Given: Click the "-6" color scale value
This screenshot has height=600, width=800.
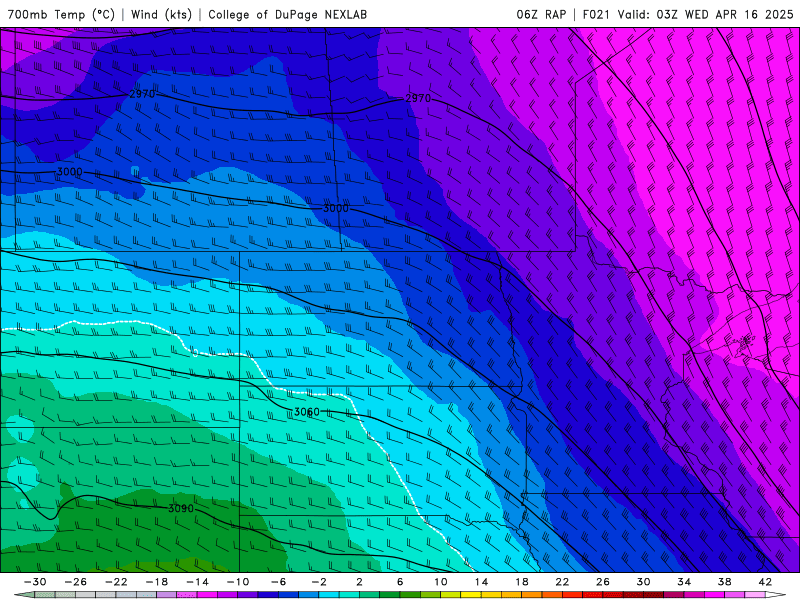Looking at the screenshot, I should 279,582.
